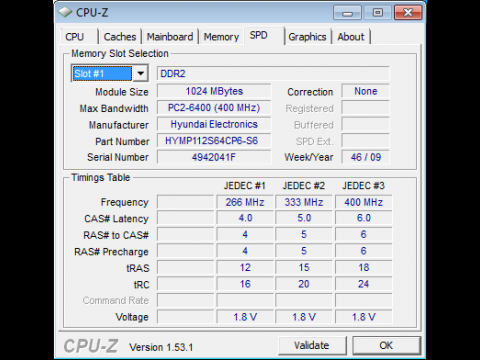
Task: Click the JEDEC #3 frequency 400 MHz
Action: pos(363,202)
